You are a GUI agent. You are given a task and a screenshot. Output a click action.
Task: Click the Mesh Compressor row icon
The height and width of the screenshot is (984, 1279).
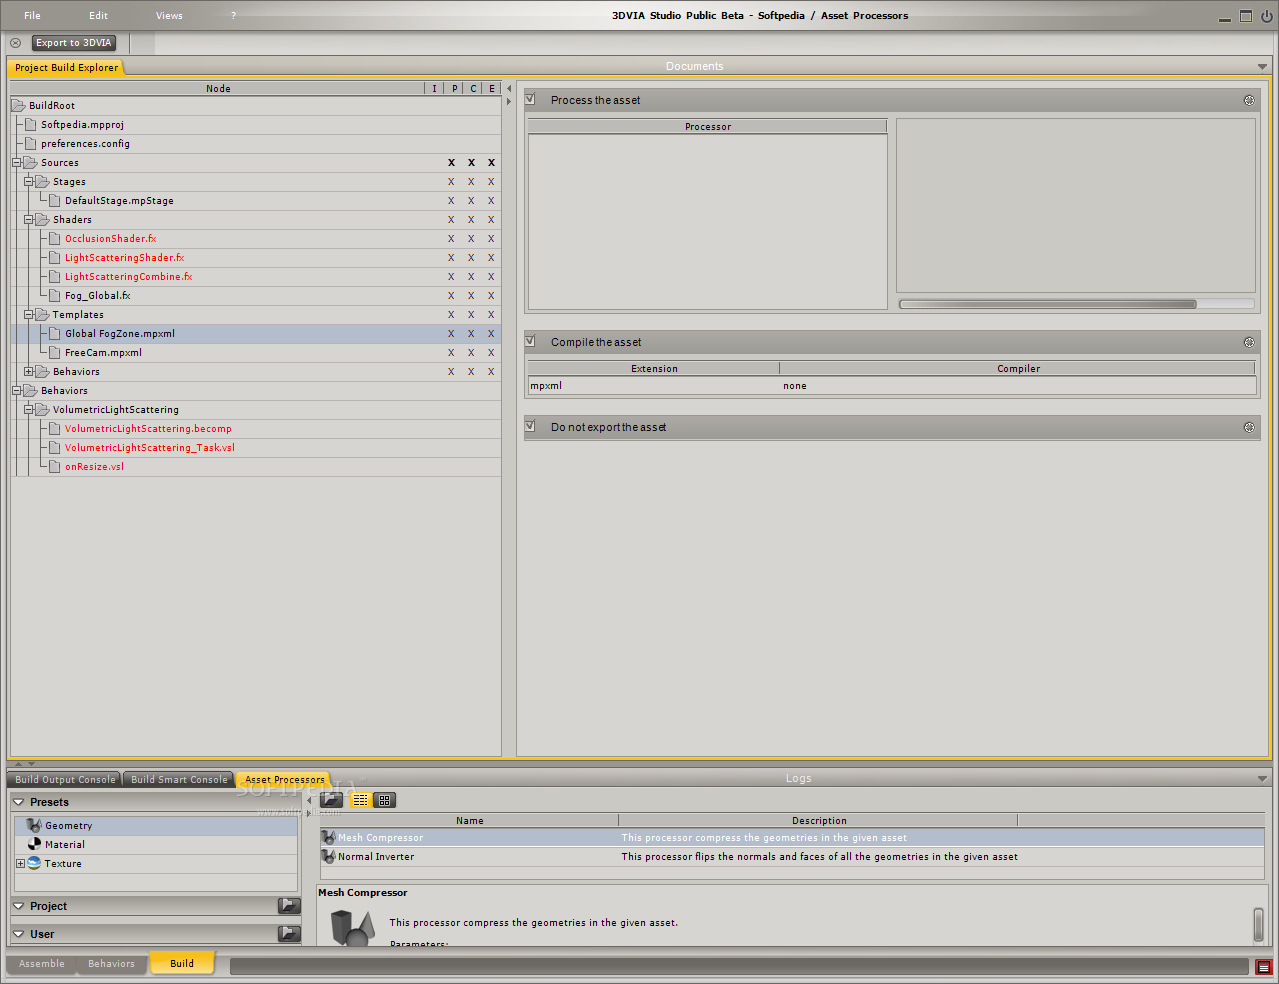pyautogui.click(x=328, y=838)
